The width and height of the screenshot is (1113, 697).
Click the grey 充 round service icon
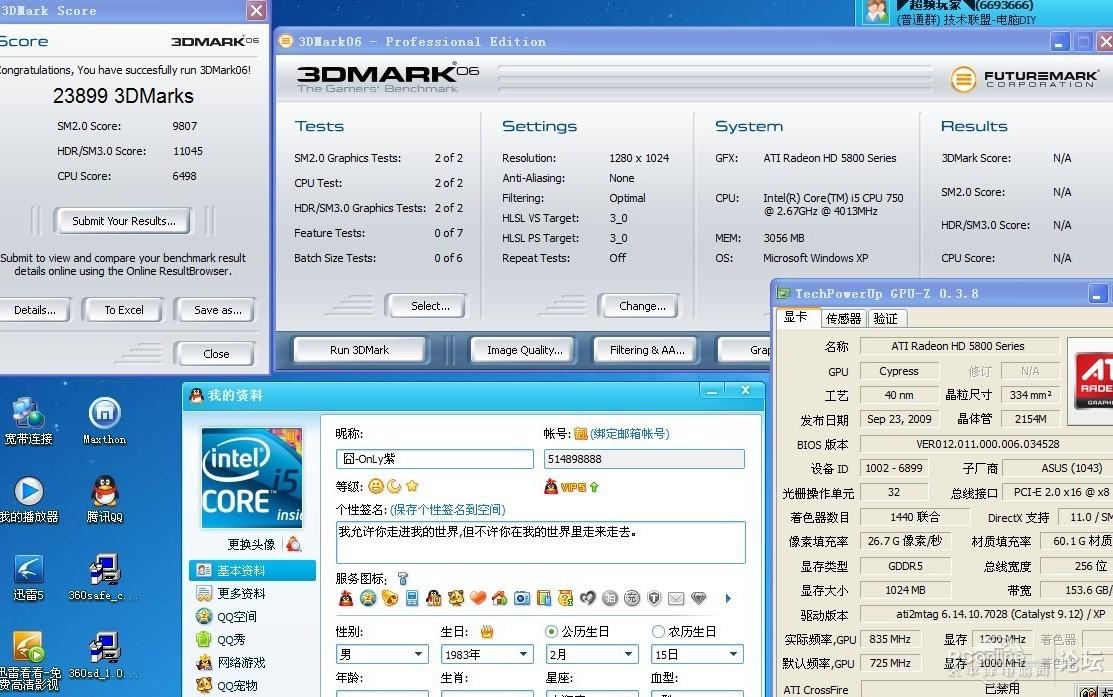coord(632,598)
